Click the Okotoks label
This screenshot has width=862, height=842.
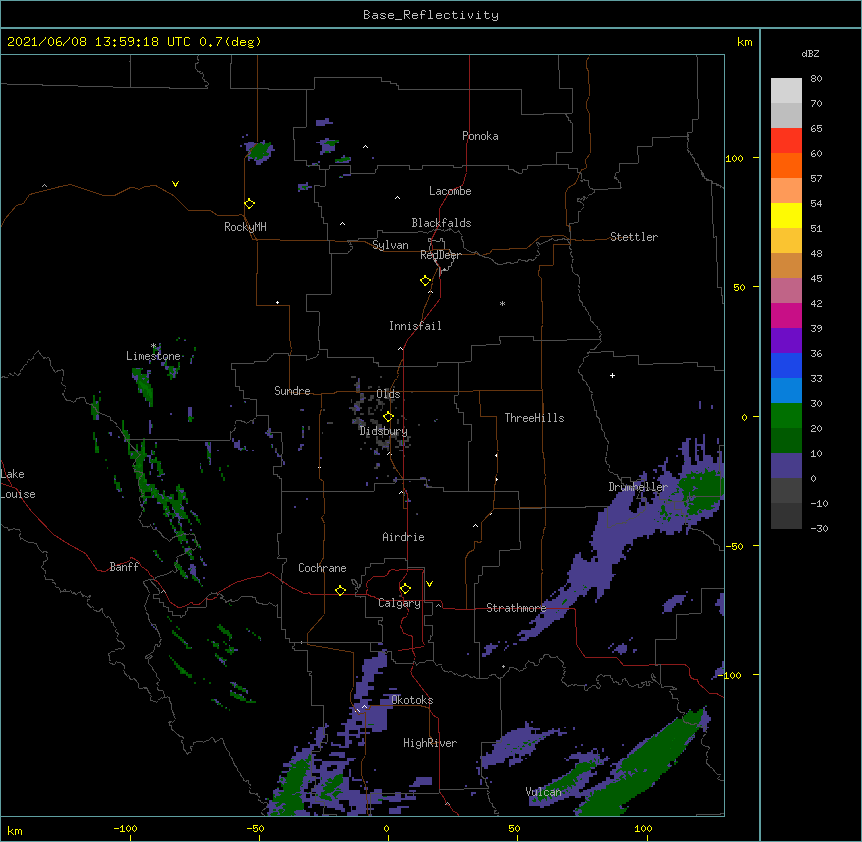point(412,700)
